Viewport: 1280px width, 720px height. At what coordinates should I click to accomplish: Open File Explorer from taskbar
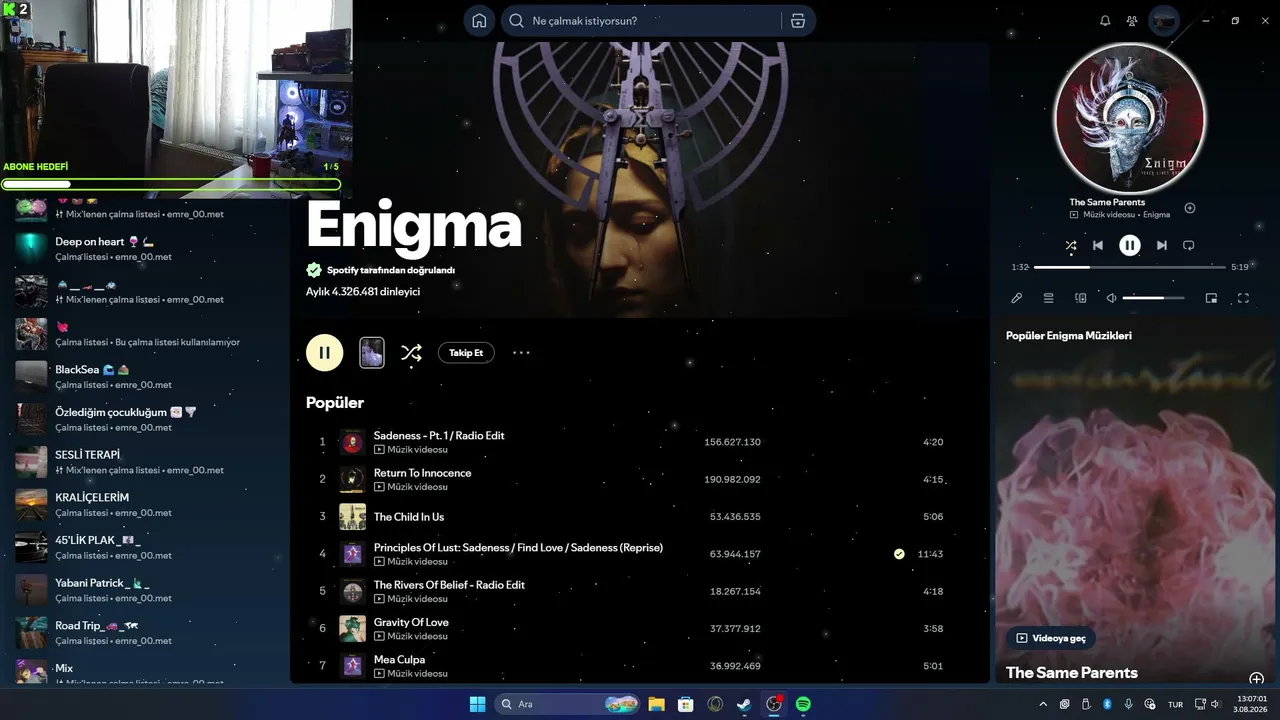[656, 704]
